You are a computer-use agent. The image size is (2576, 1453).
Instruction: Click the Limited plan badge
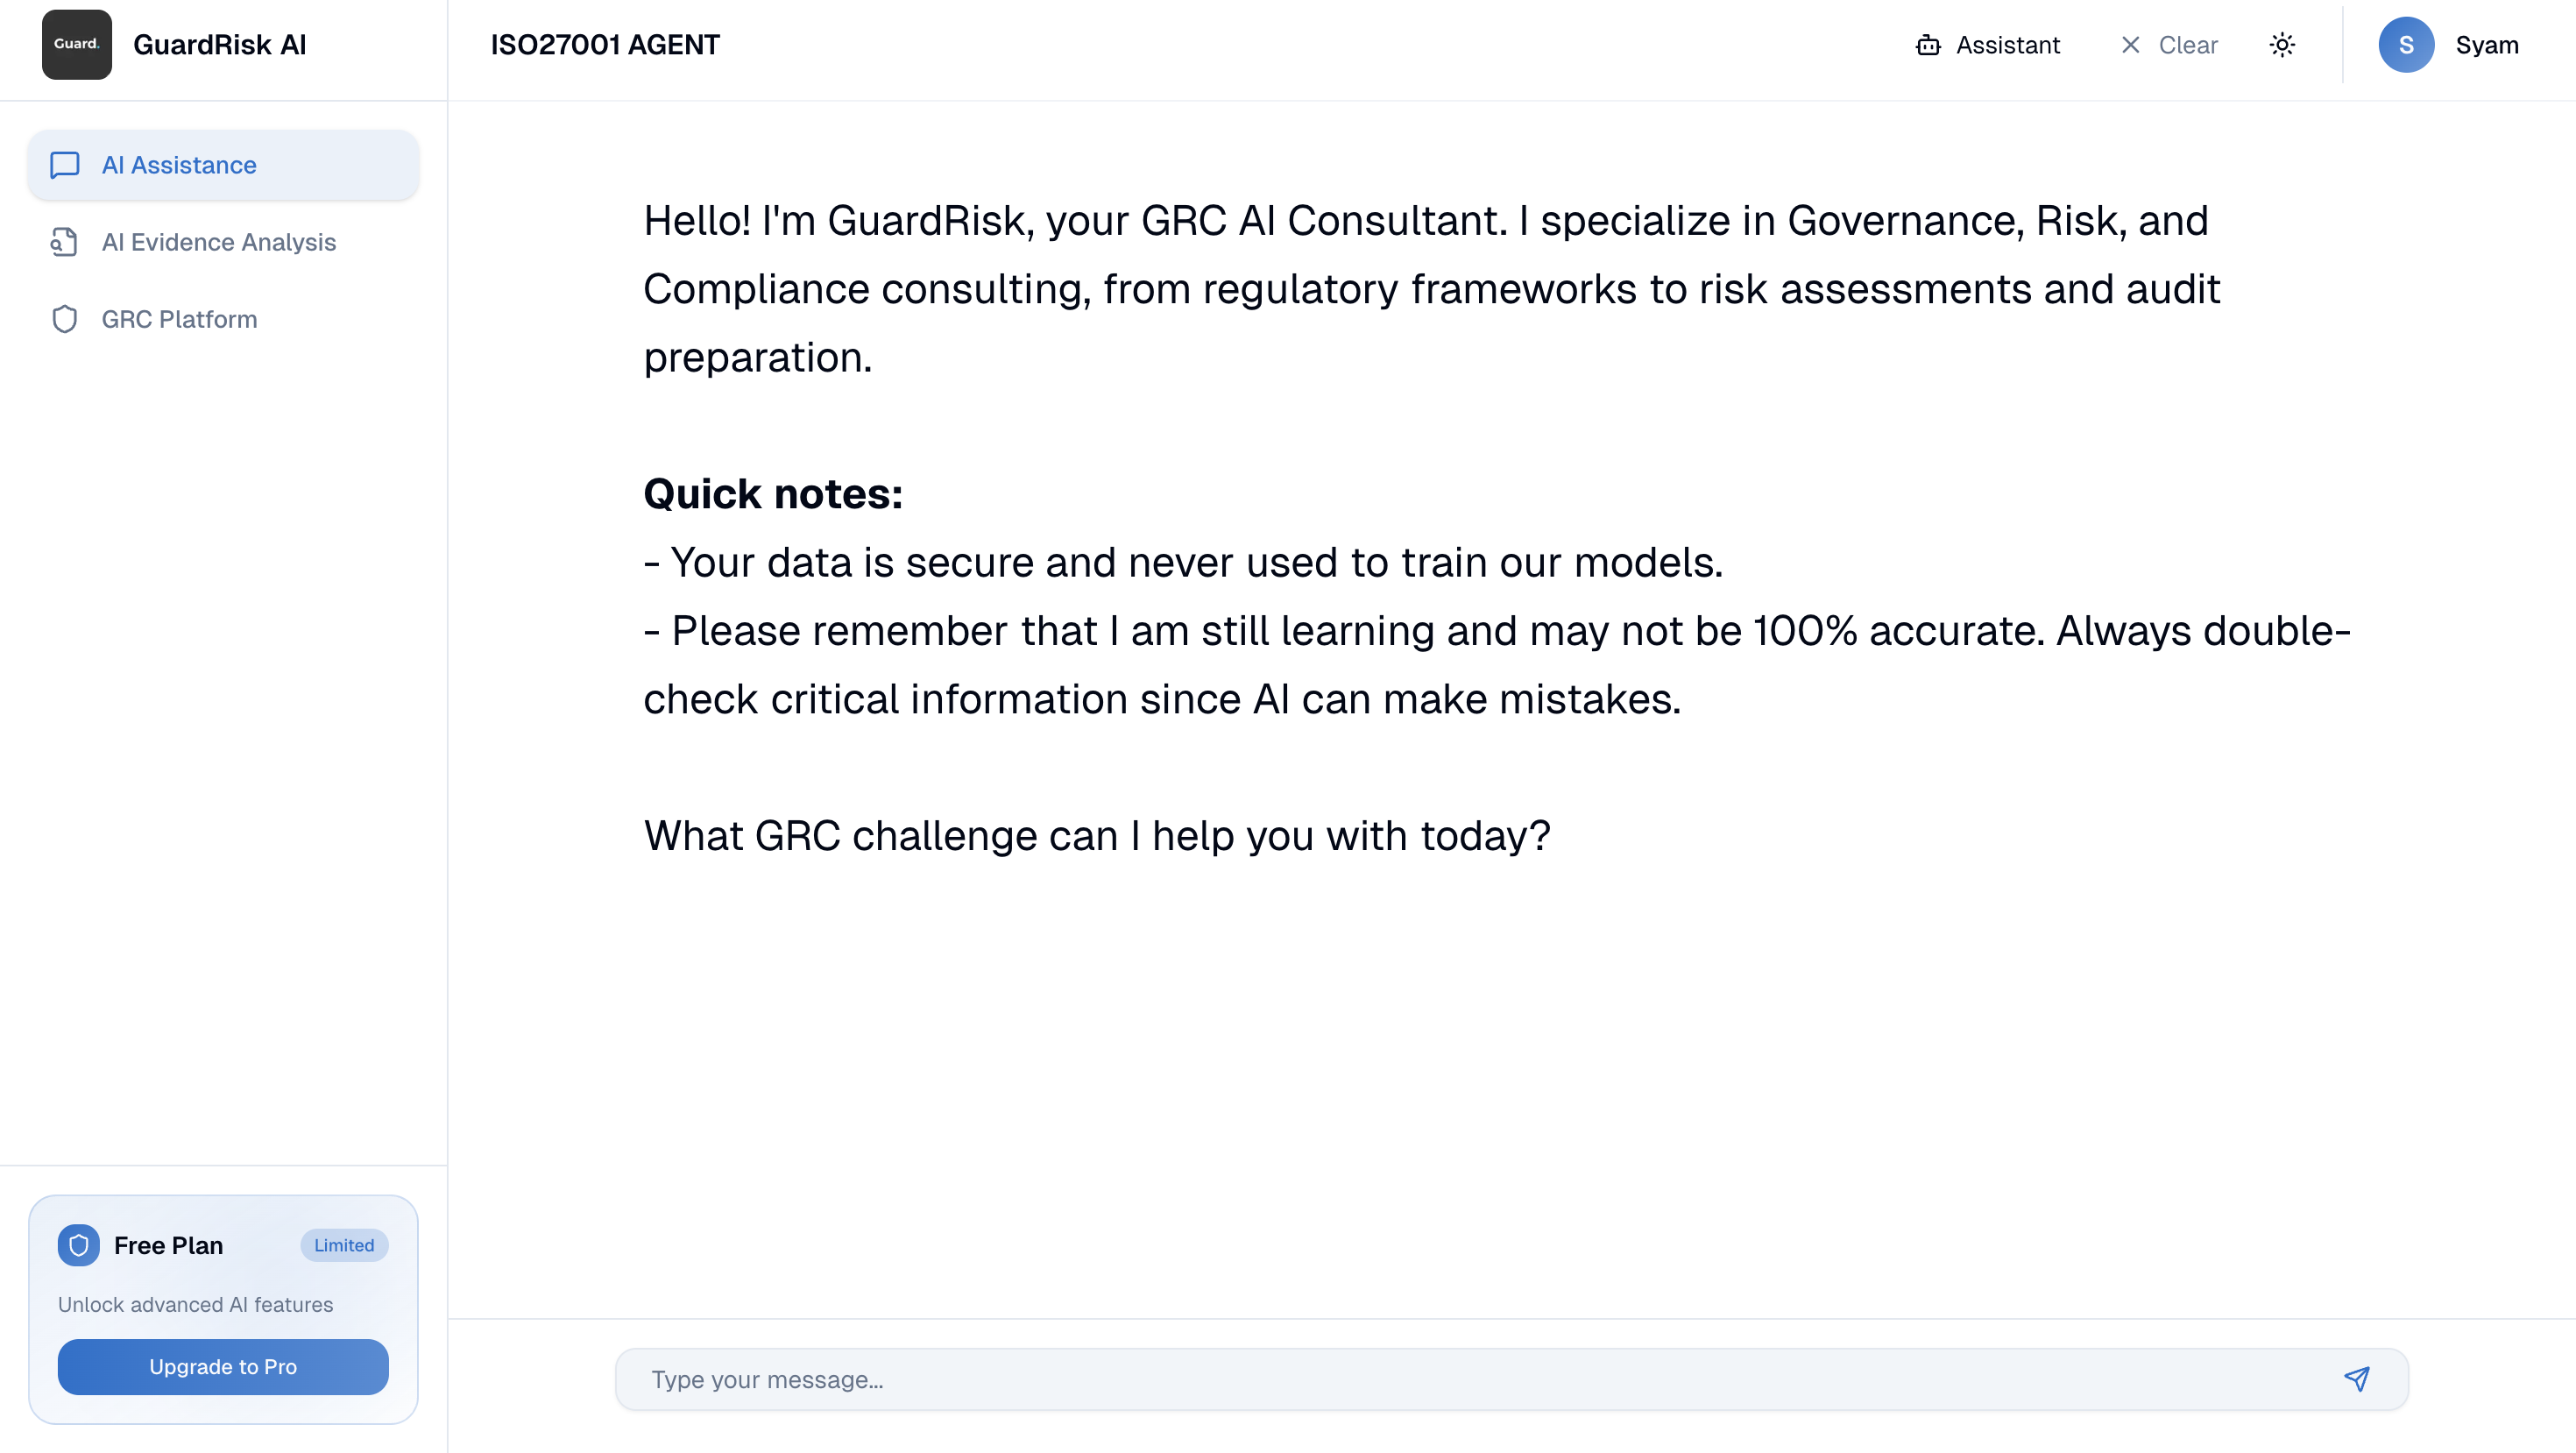[343, 1245]
